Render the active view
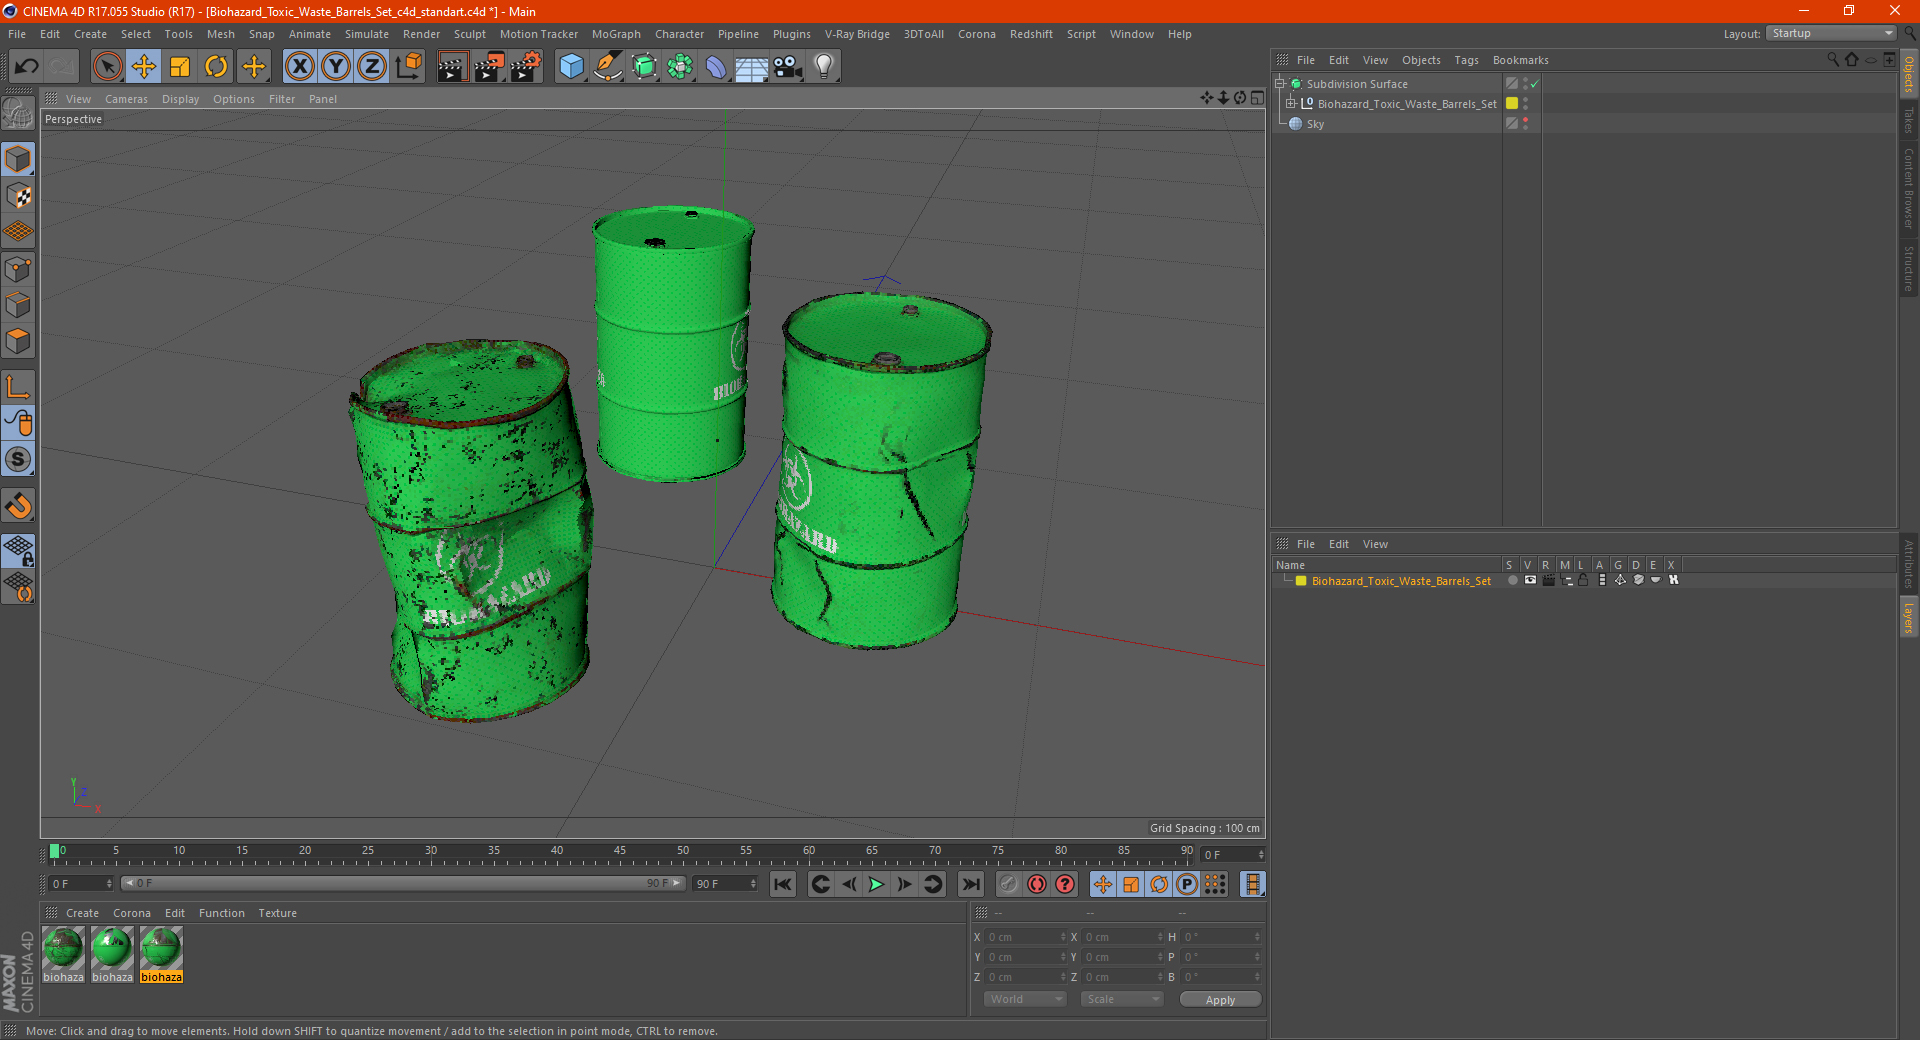The image size is (1920, 1040). click(452, 67)
